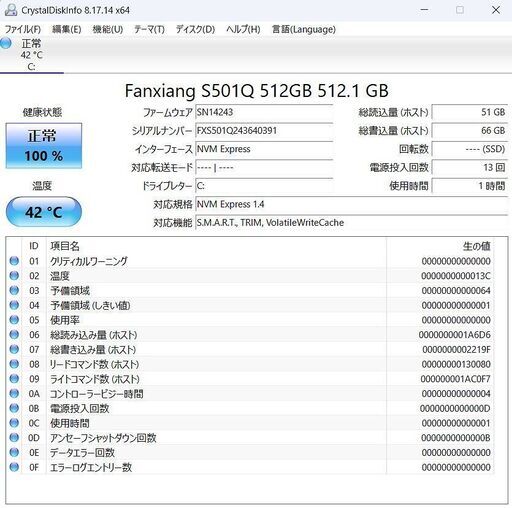Select raw value 000000000013C
Screen dimensions: 512x508
click(x=456, y=276)
